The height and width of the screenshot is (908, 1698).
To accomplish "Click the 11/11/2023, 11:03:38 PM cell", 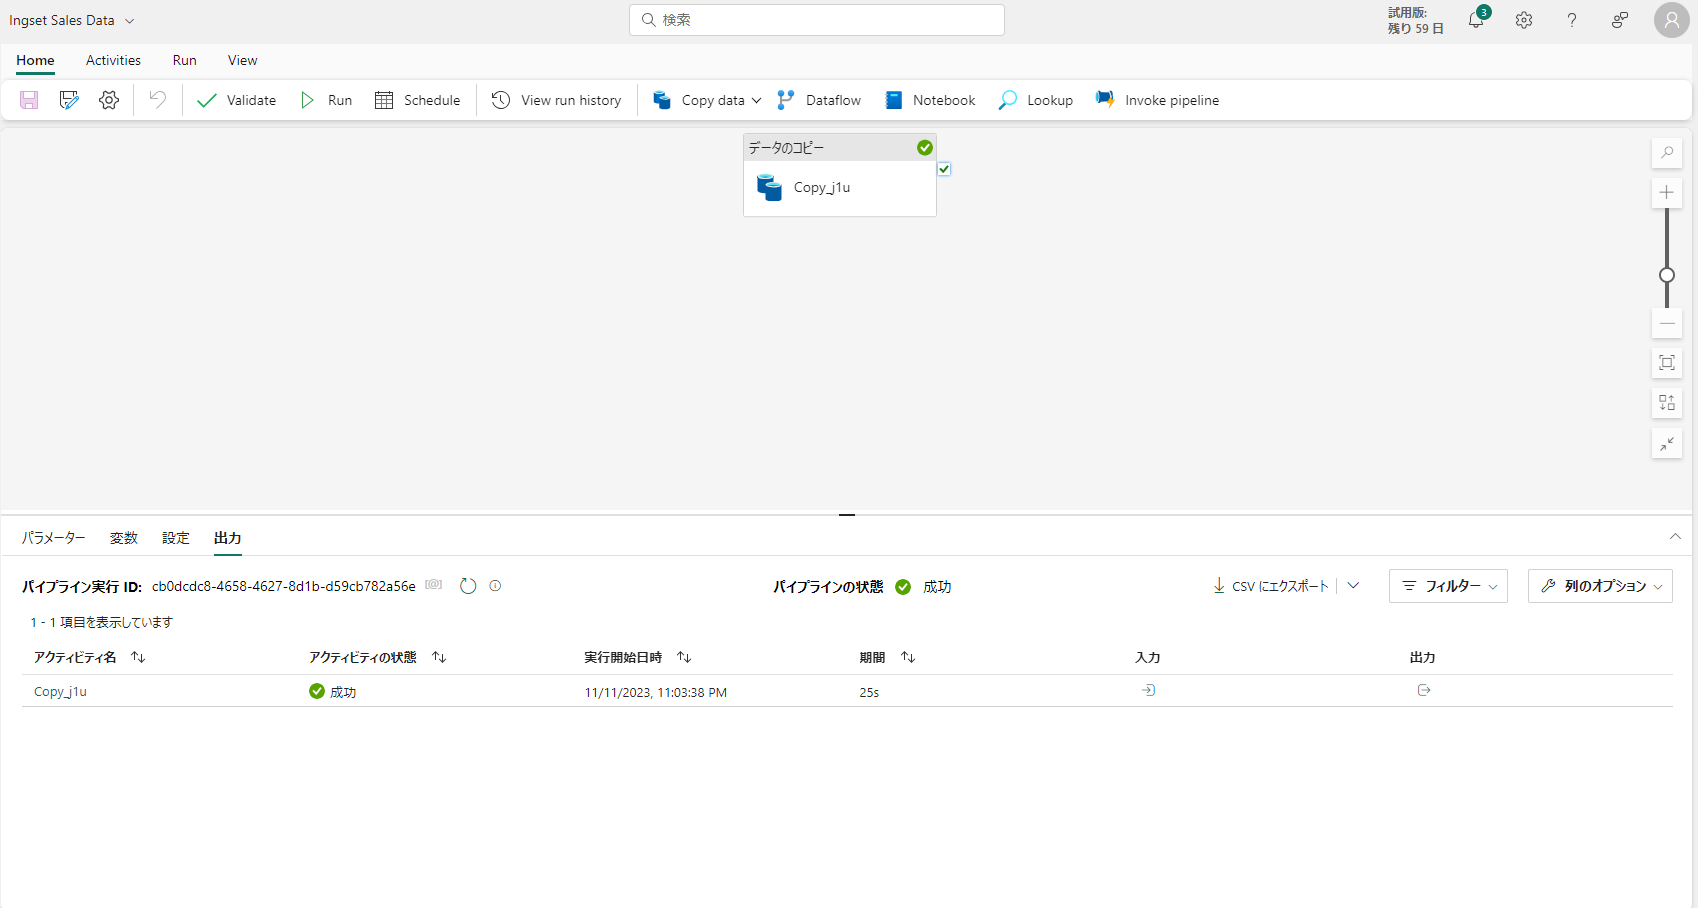I will 656,692.
